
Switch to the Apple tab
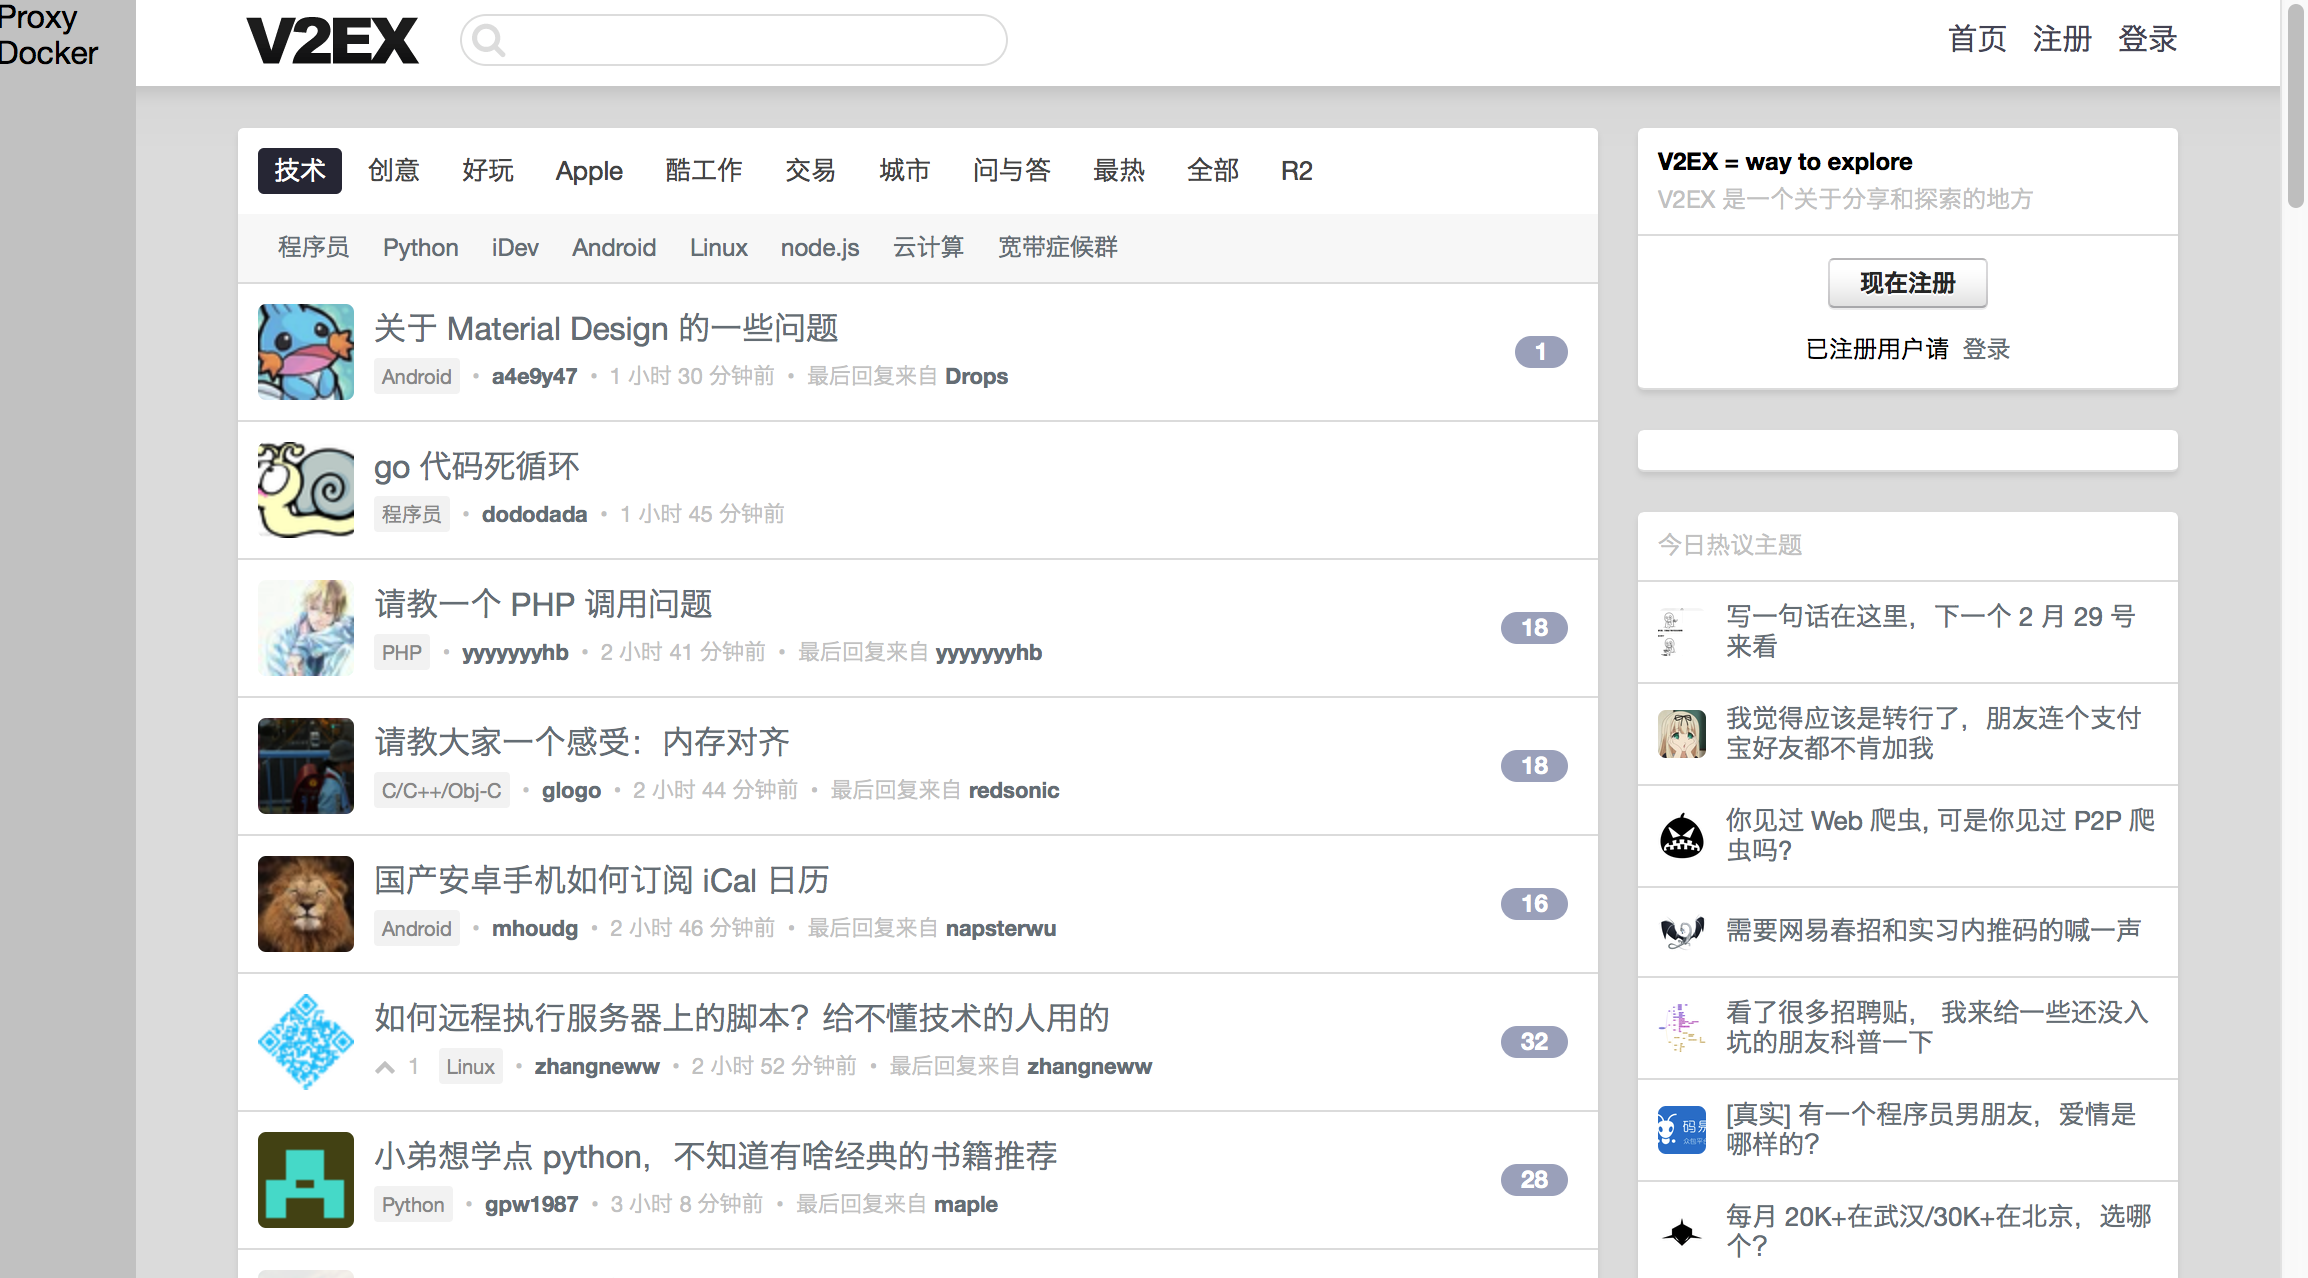(589, 171)
